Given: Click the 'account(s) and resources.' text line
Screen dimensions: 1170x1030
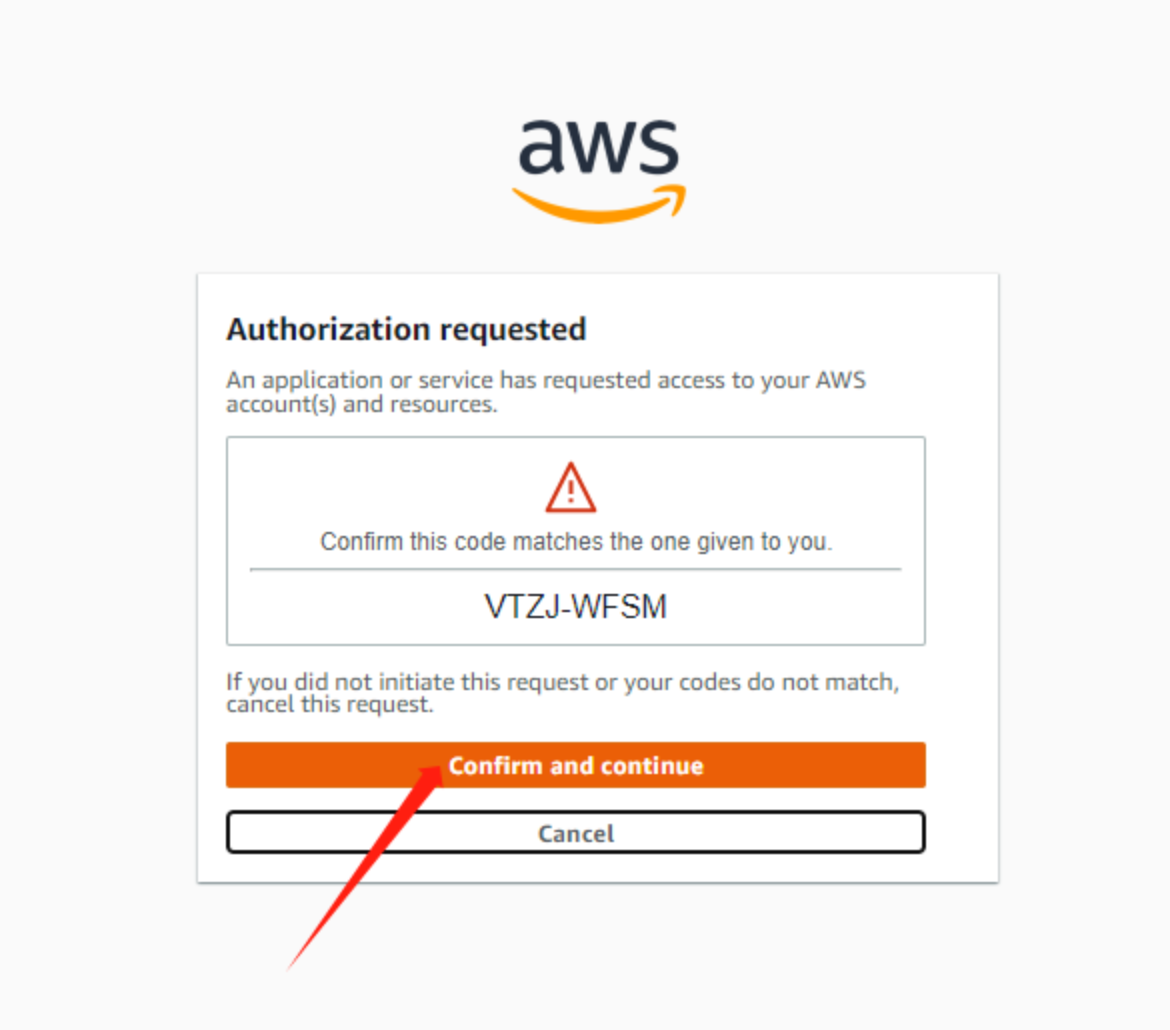Looking at the screenshot, I should pyautogui.click(x=361, y=405).
